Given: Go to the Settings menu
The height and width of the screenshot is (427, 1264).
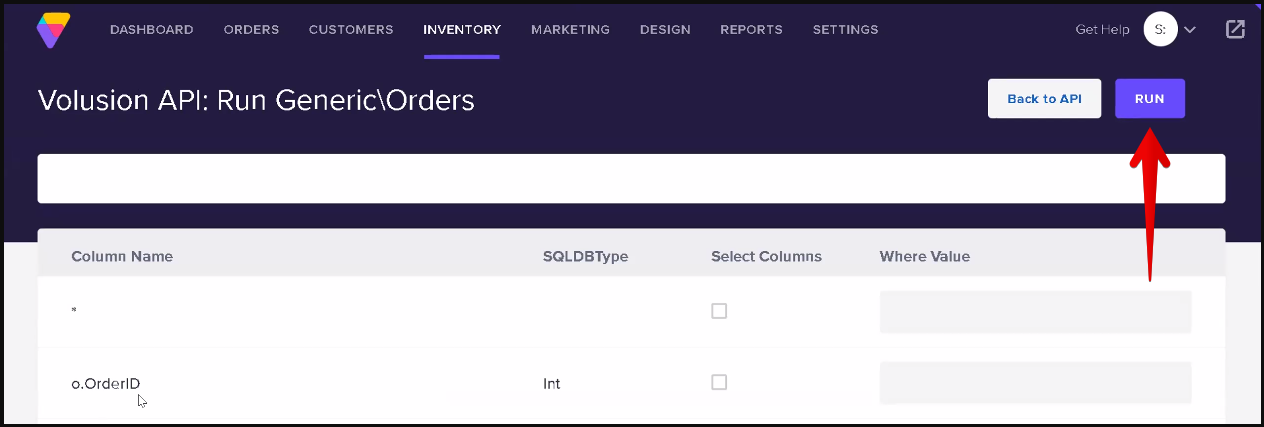Looking at the screenshot, I should tap(845, 30).
